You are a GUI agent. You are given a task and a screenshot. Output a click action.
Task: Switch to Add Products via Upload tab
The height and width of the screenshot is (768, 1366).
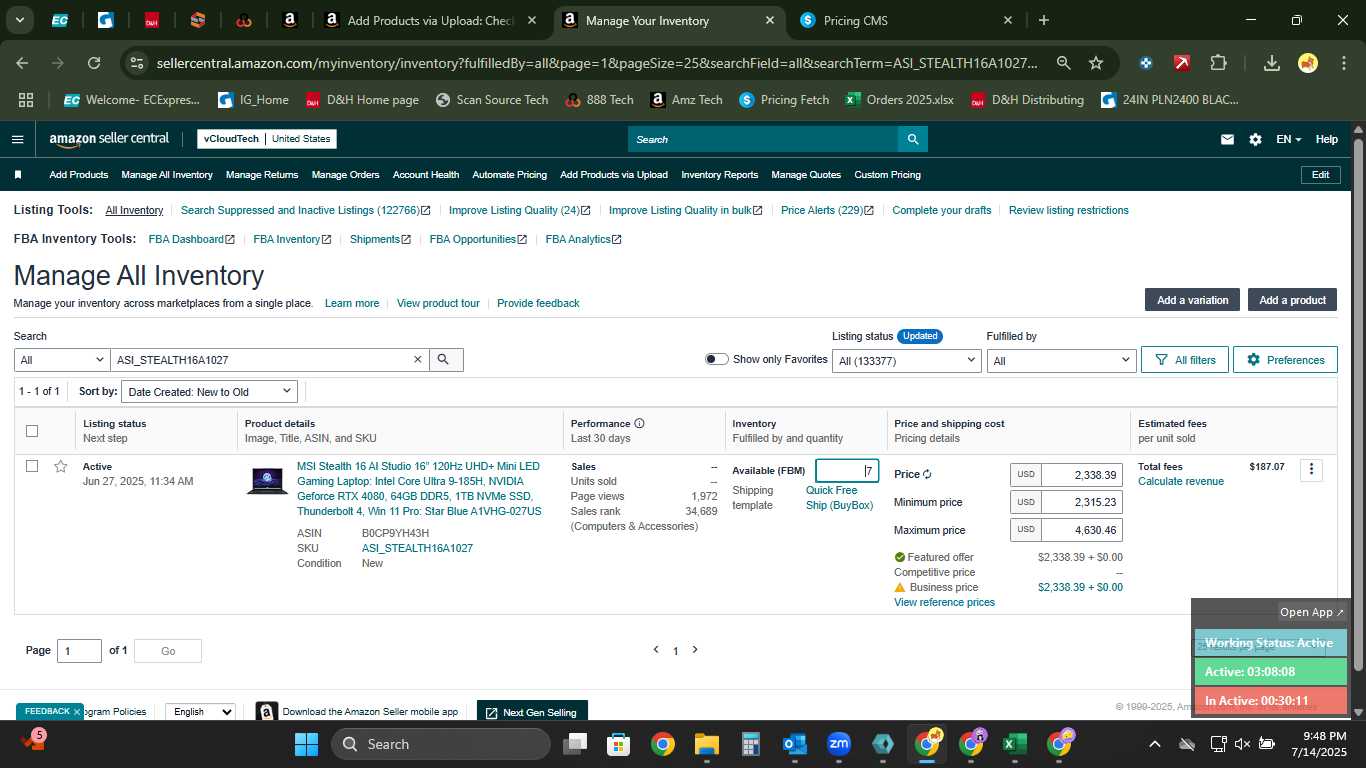click(x=430, y=20)
